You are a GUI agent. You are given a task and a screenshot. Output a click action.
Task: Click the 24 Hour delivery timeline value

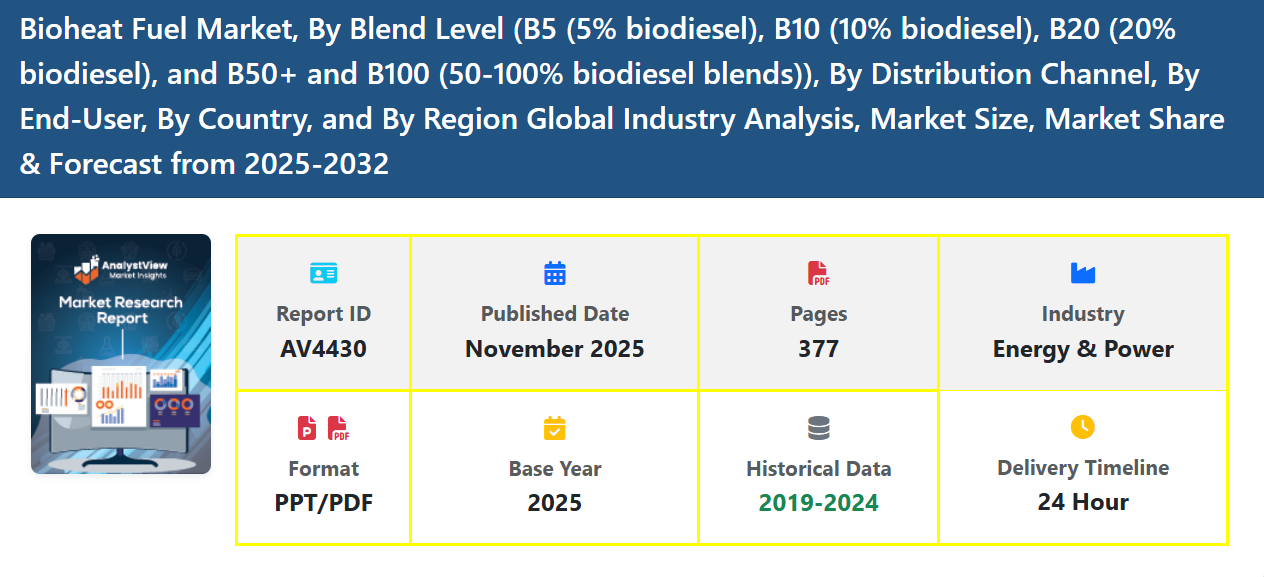click(1083, 502)
